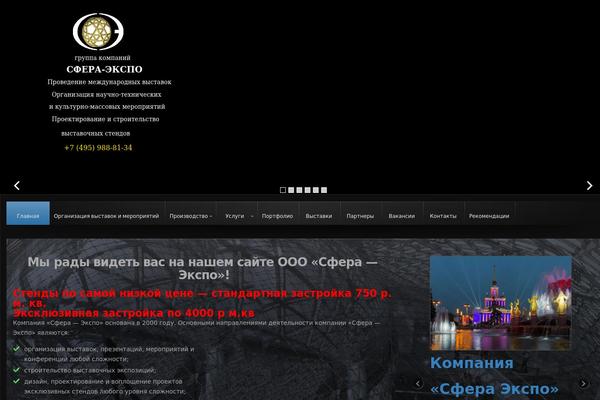Click the Проектирование и строительство text
Image resolution: width=600 pixels, height=400 pixels.
click(x=106, y=119)
